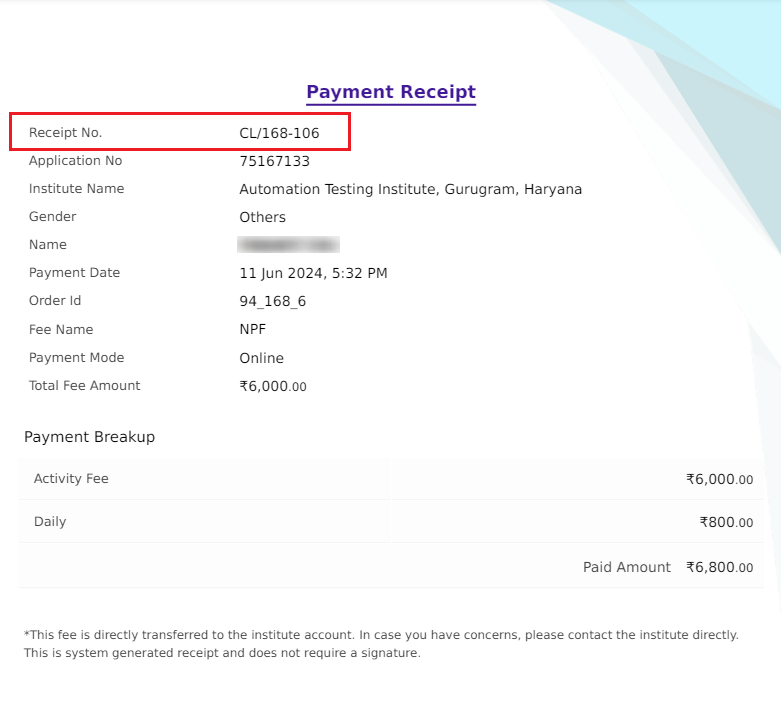This screenshot has width=781, height=706.
Task: Click the system generated receipt footnote
Action: pos(222,654)
